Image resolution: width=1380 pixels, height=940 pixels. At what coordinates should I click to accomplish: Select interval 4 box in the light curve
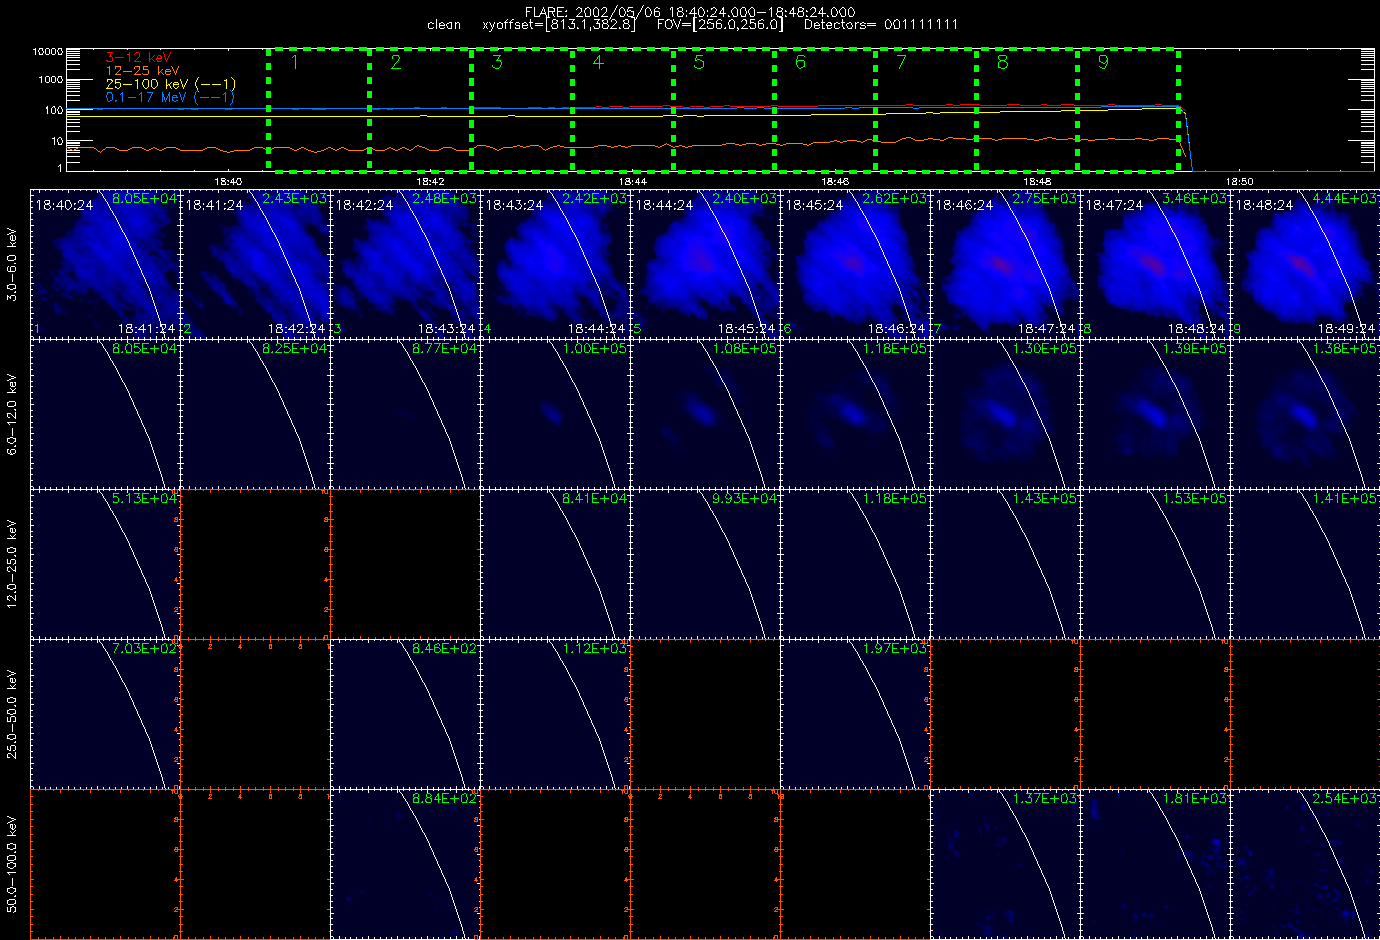[622, 109]
